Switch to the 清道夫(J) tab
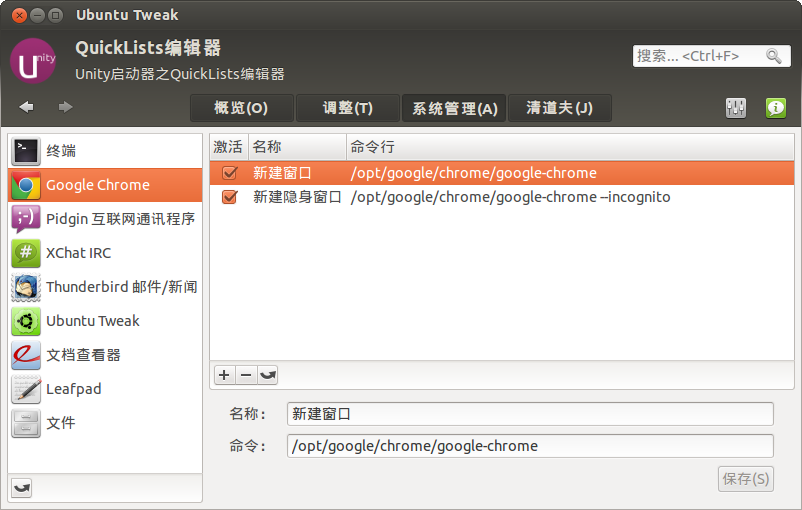Image resolution: width=802 pixels, height=510 pixels. coord(560,108)
